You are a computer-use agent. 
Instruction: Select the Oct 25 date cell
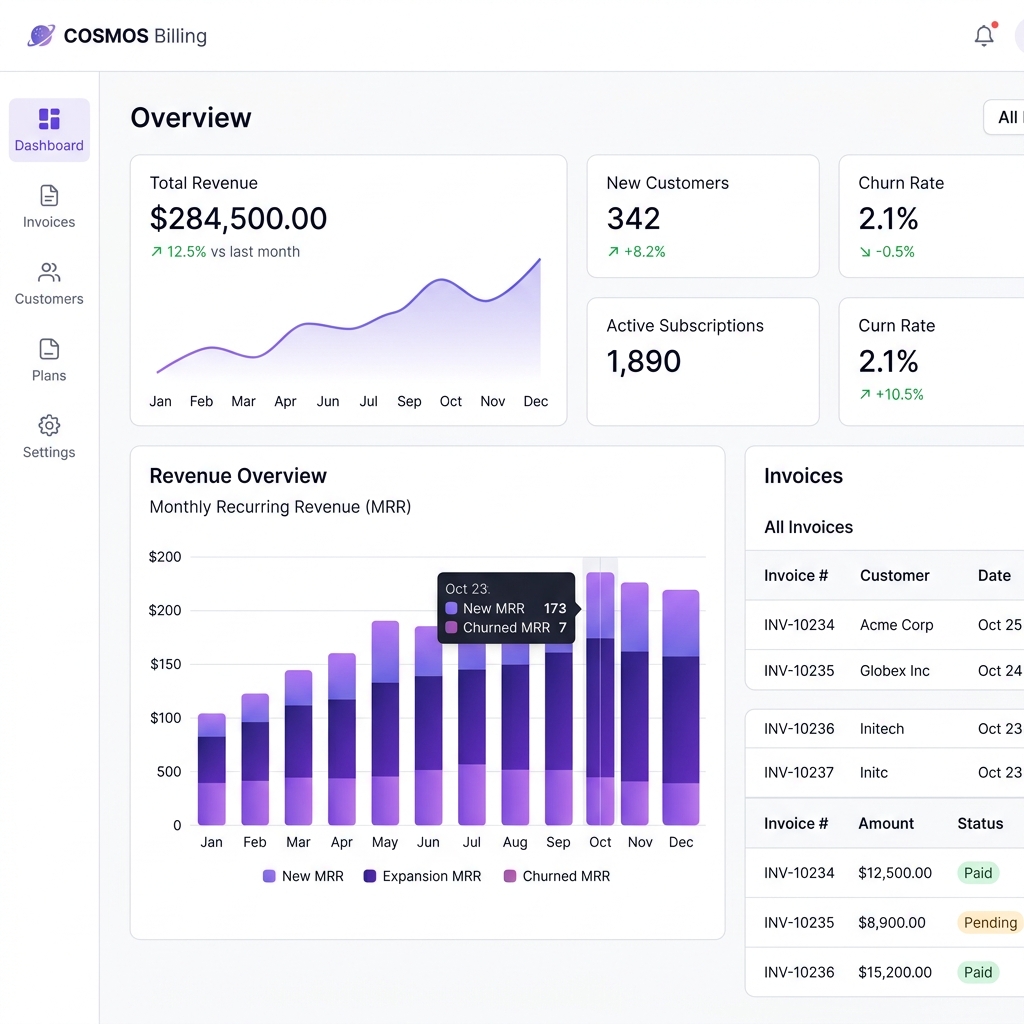point(999,625)
